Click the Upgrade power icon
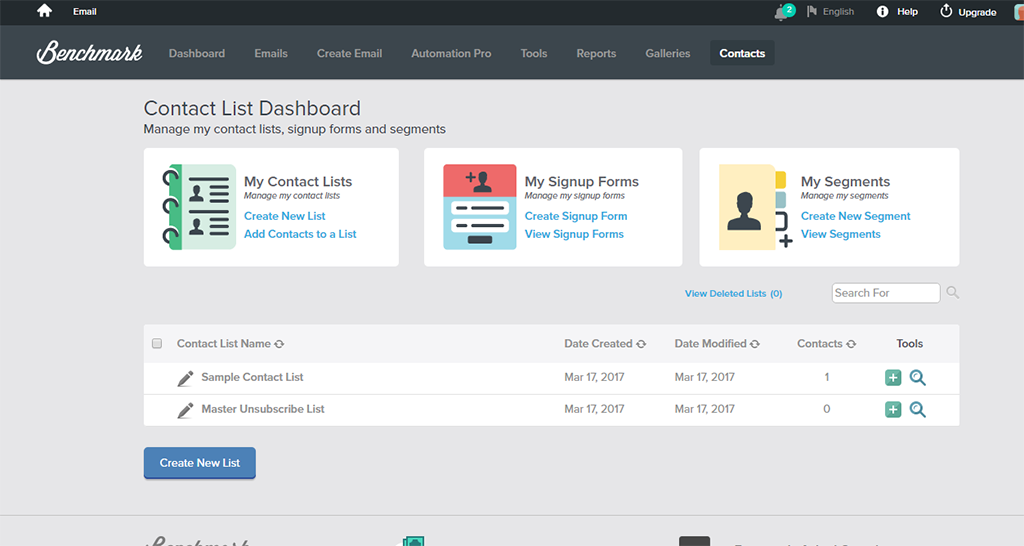The width and height of the screenshot is (1024, 546). click(946, 11)
